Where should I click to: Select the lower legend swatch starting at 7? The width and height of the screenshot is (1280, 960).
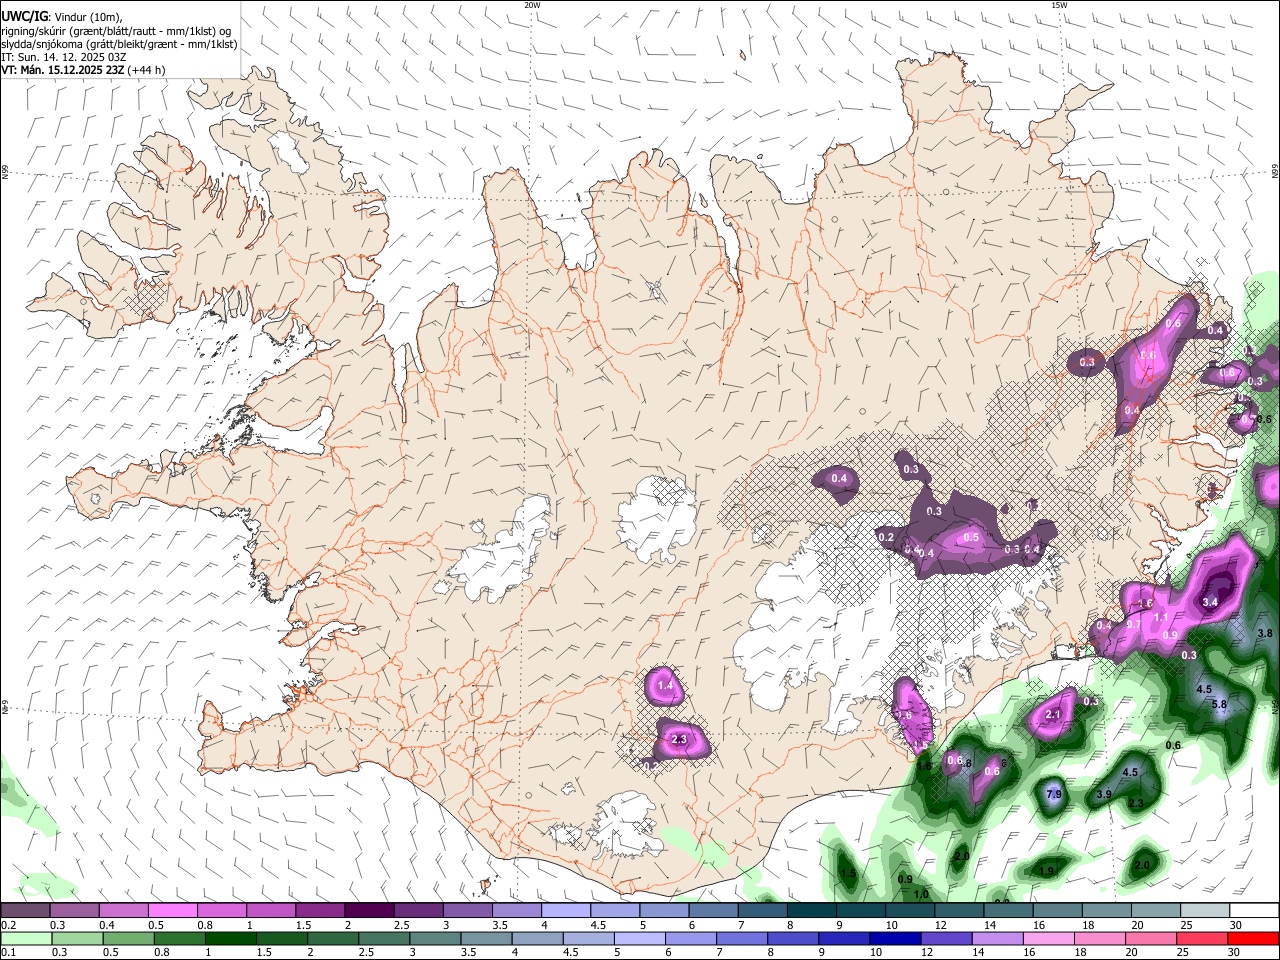coord(742,939)
